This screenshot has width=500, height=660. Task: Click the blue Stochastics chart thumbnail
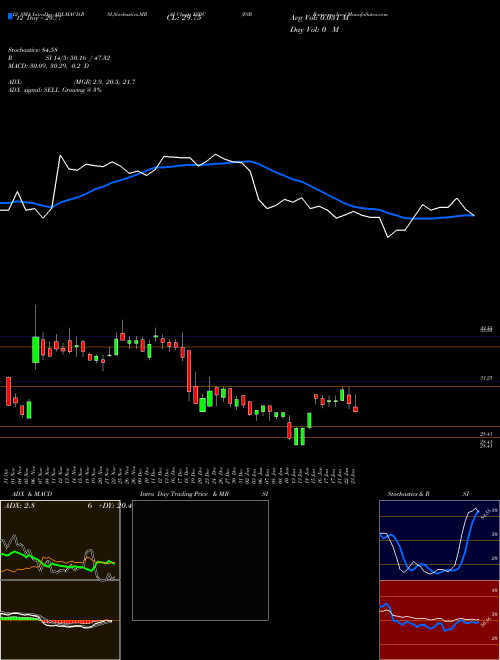[x=439, y=540]
